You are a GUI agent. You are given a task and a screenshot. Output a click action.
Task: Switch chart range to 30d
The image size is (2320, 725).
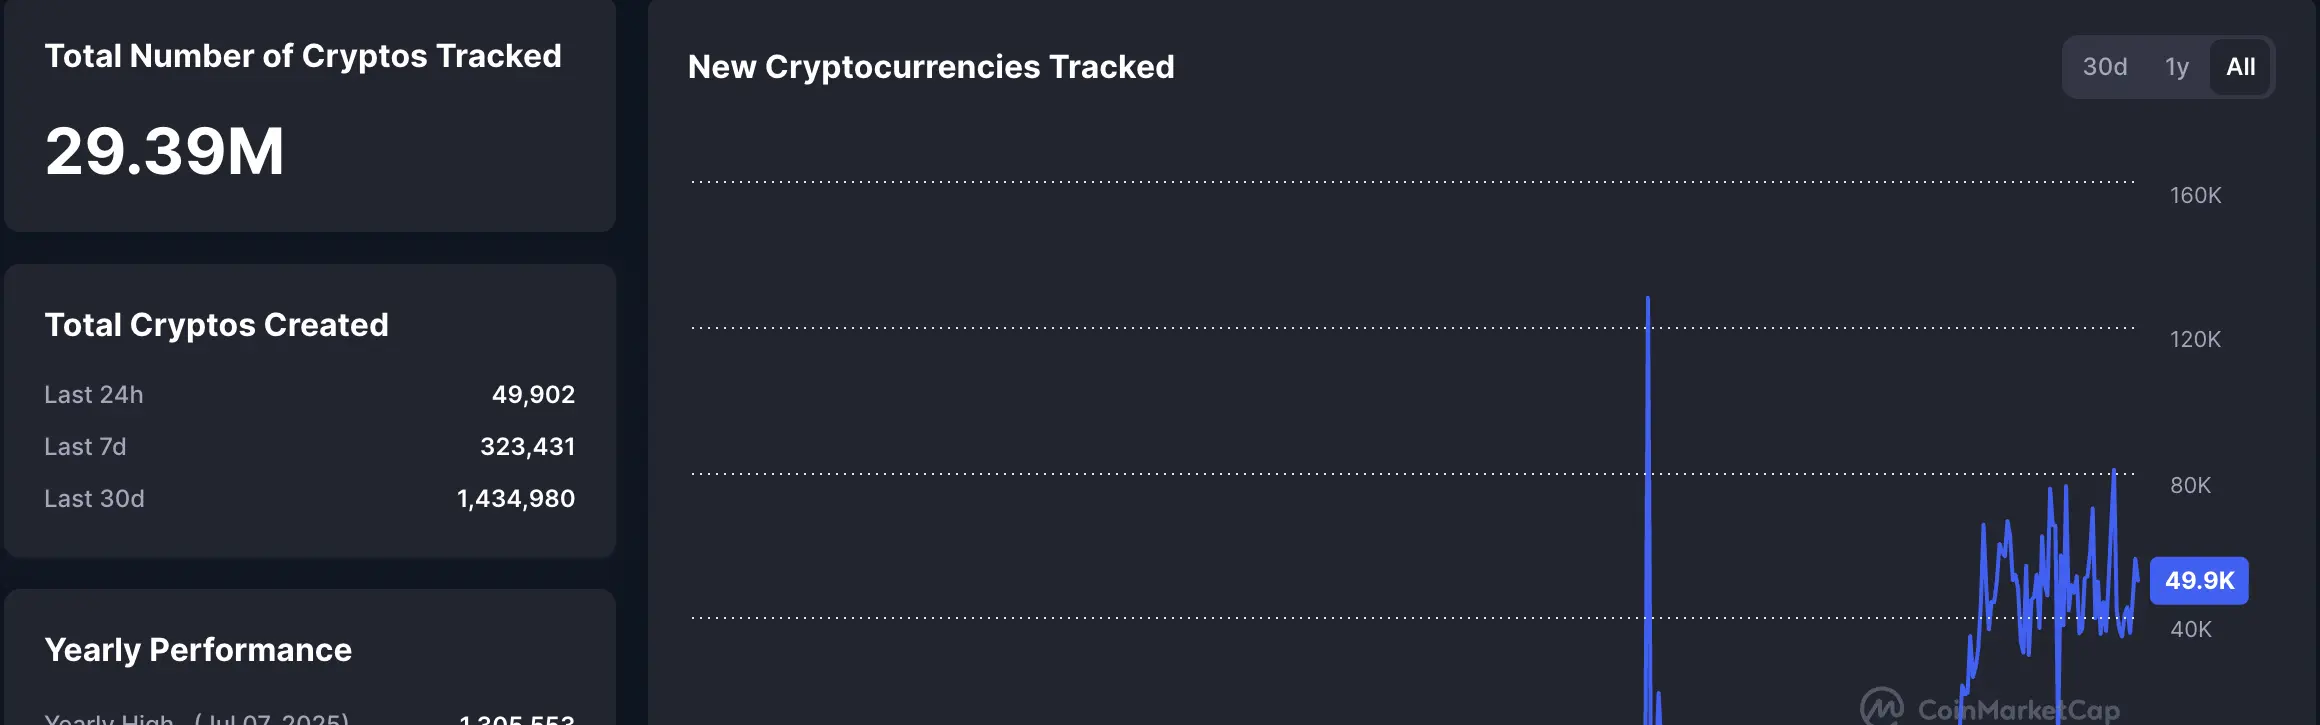click(x=2104, y=67)
